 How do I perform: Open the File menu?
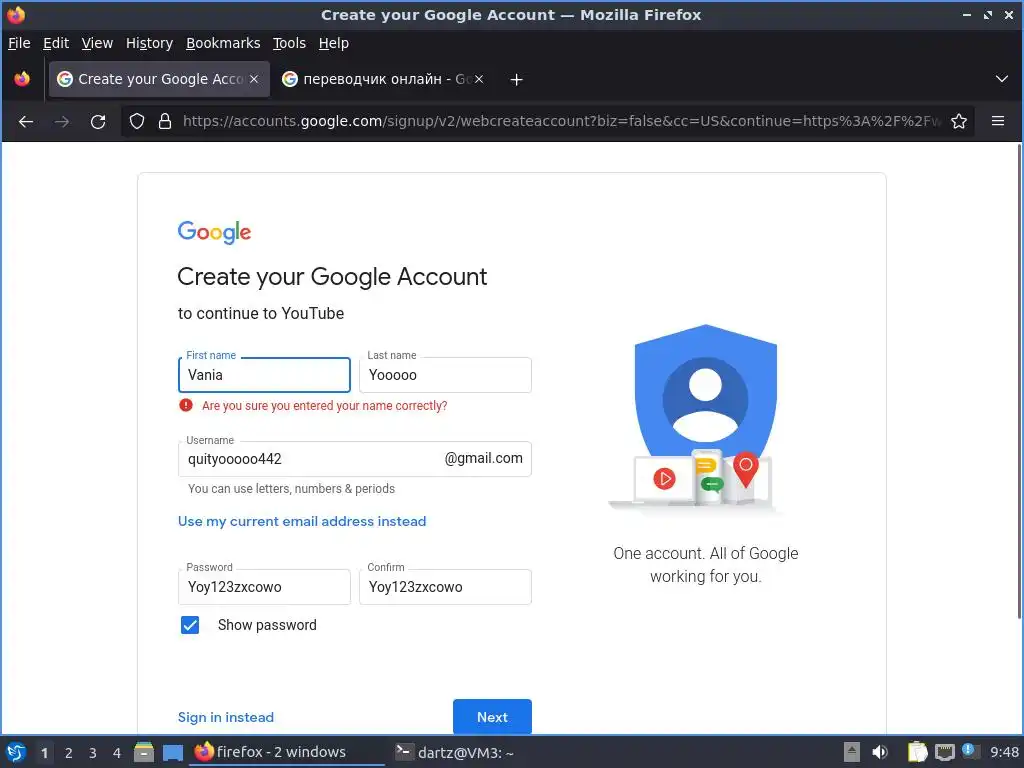[x=19, y=43]
